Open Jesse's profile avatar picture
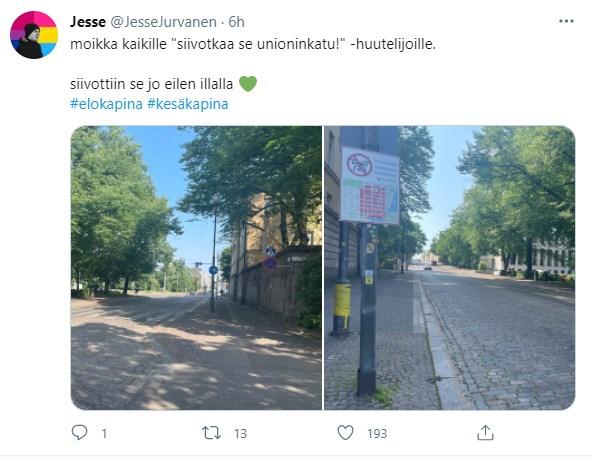 click(34, 35)
